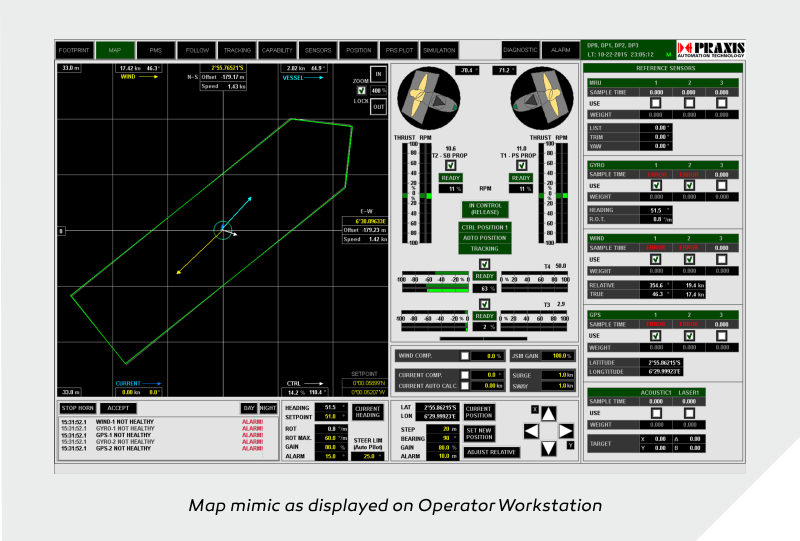Switch display to NIGHT mode
The width and height of the screenshot is (800, 541).
coord(268,408)
